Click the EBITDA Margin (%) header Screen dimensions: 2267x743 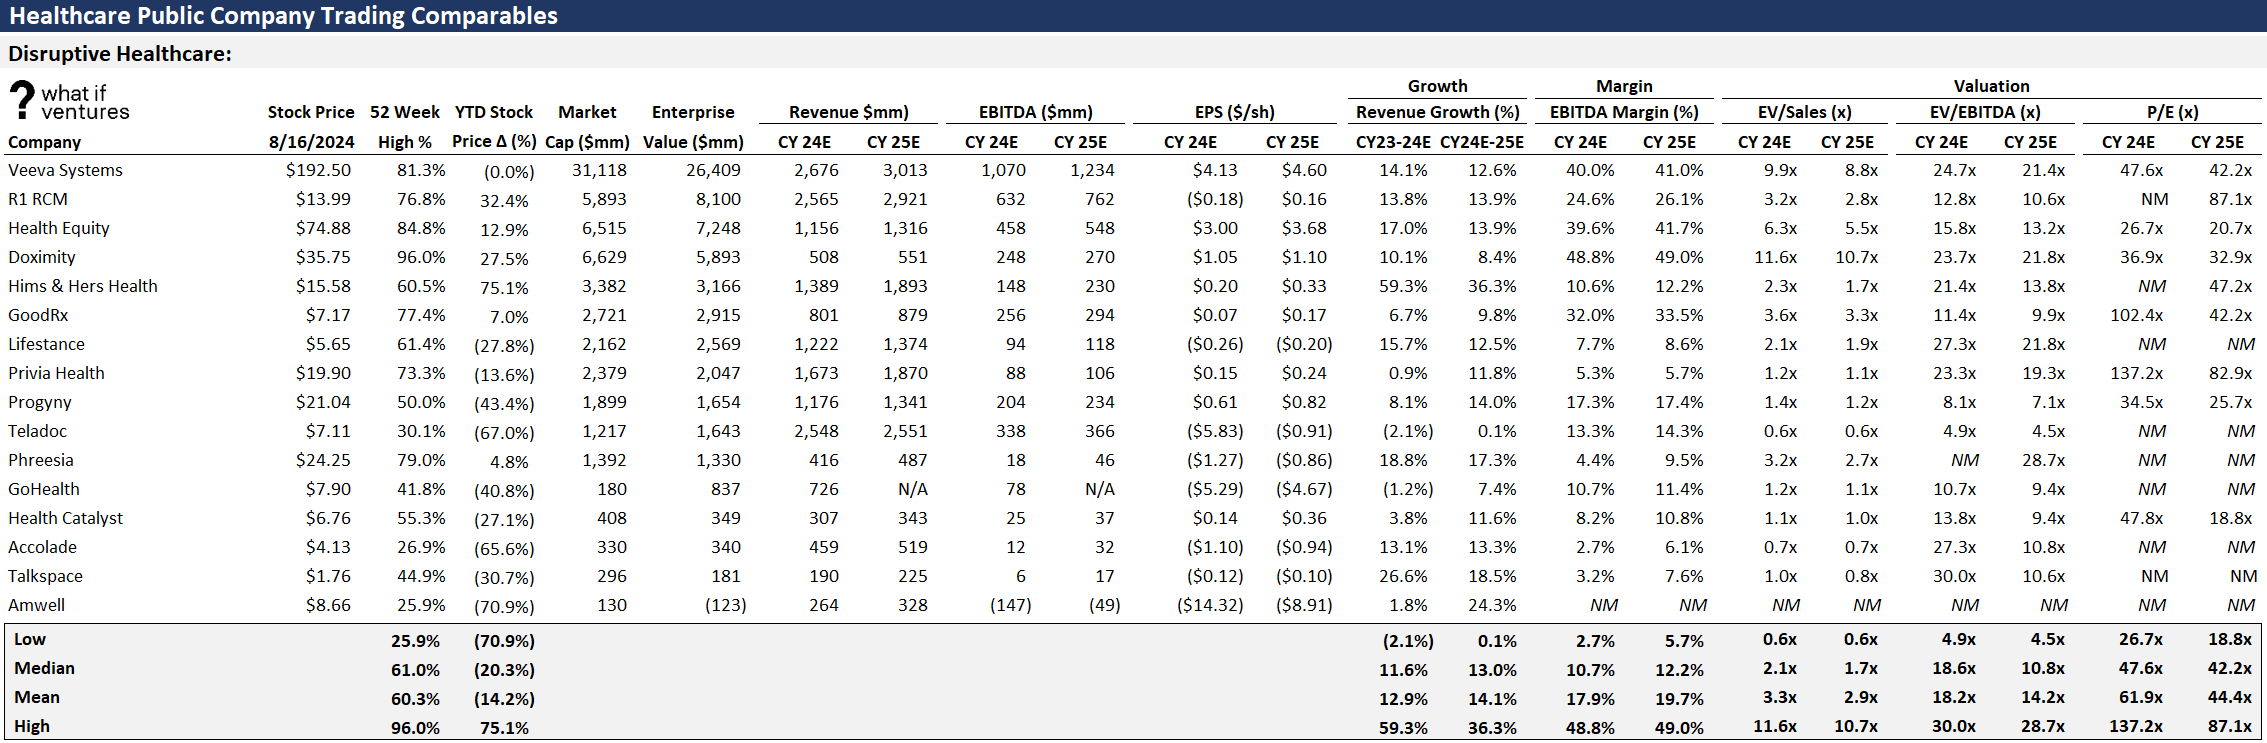click(1625, 112)
